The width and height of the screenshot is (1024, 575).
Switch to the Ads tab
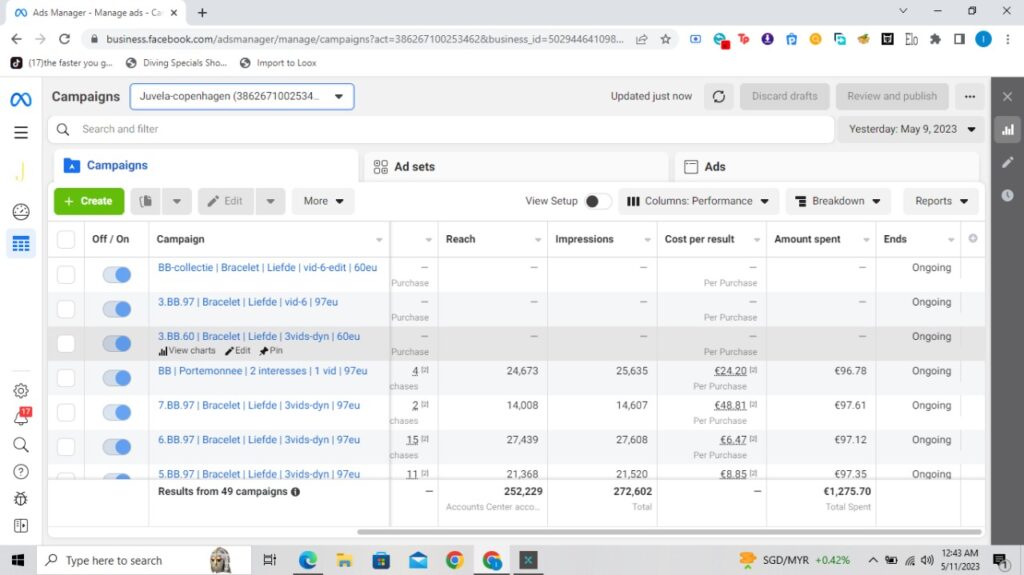(x=827, y=167)
